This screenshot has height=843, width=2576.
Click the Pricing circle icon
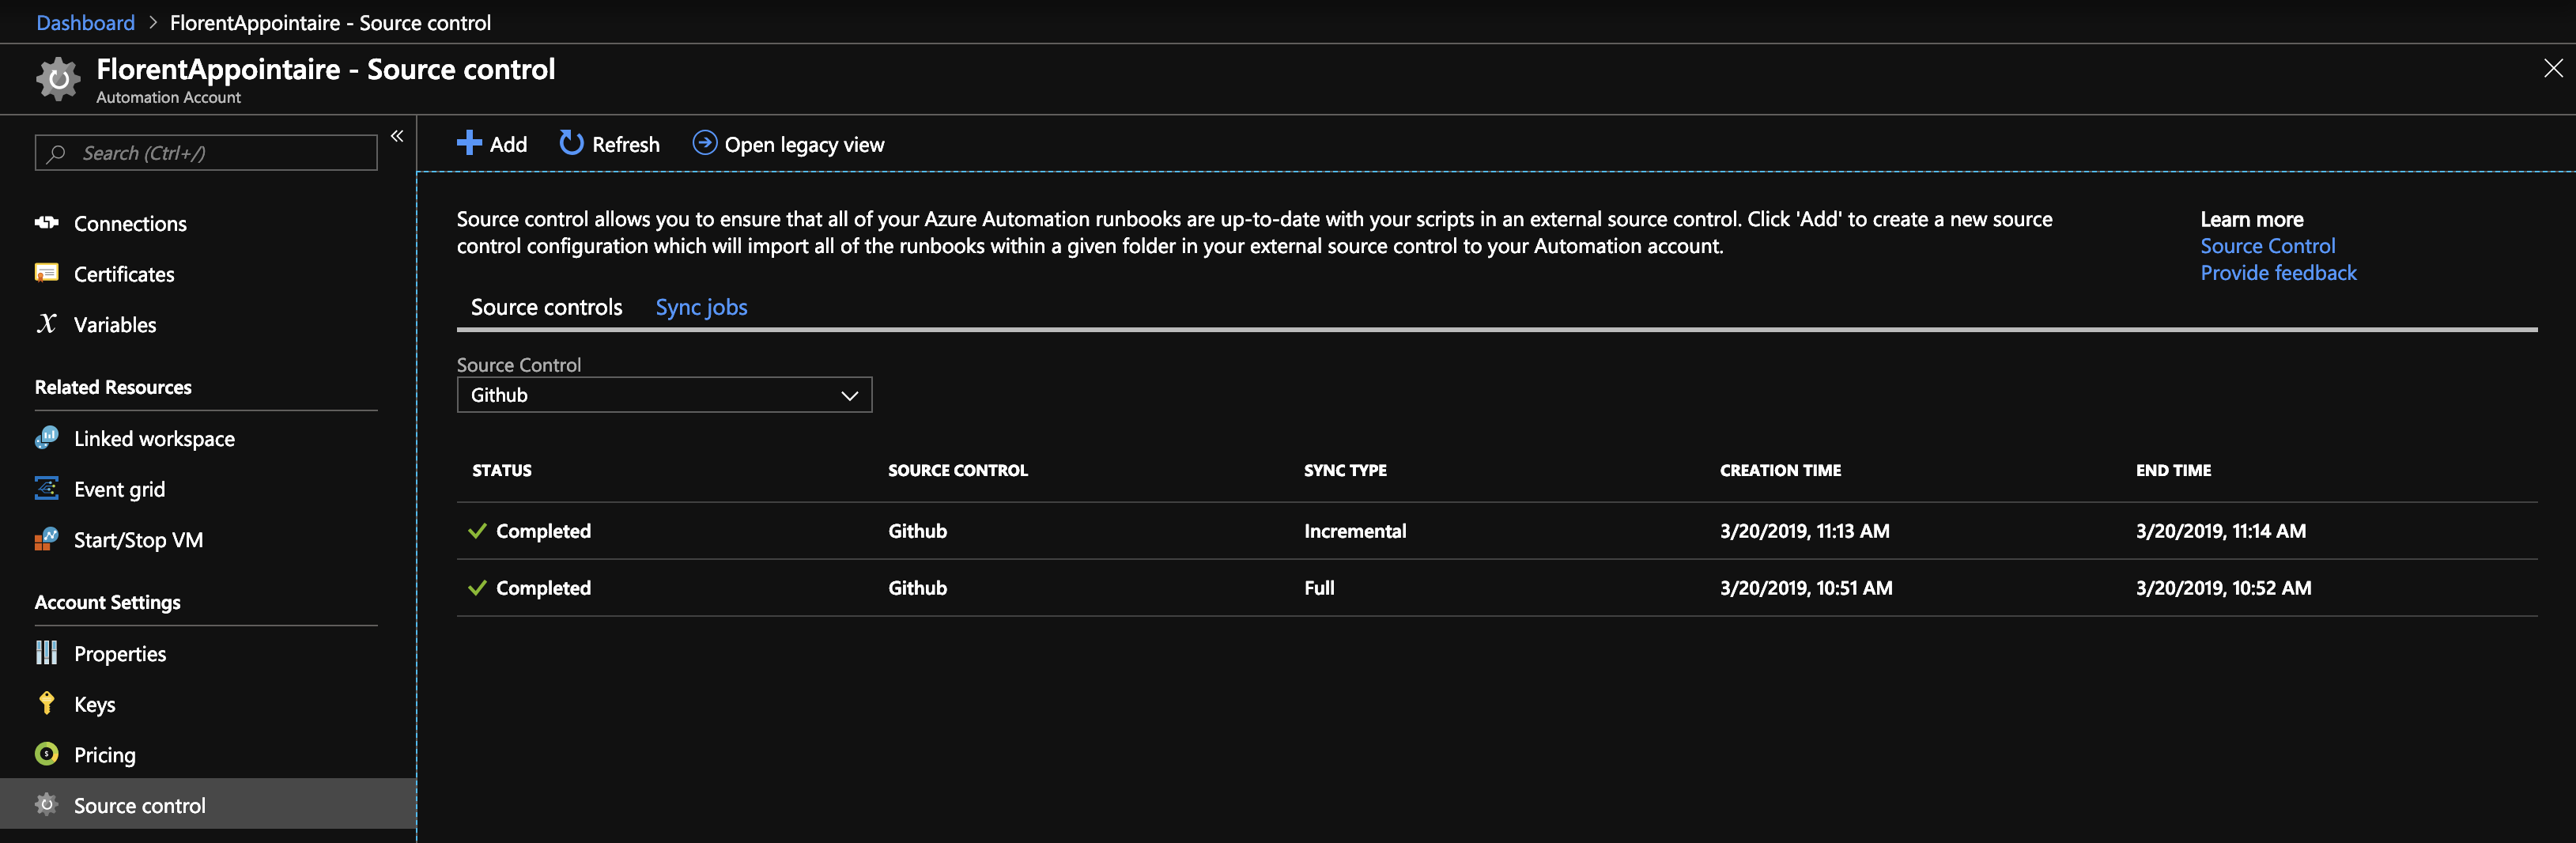(x=46, y=754)
